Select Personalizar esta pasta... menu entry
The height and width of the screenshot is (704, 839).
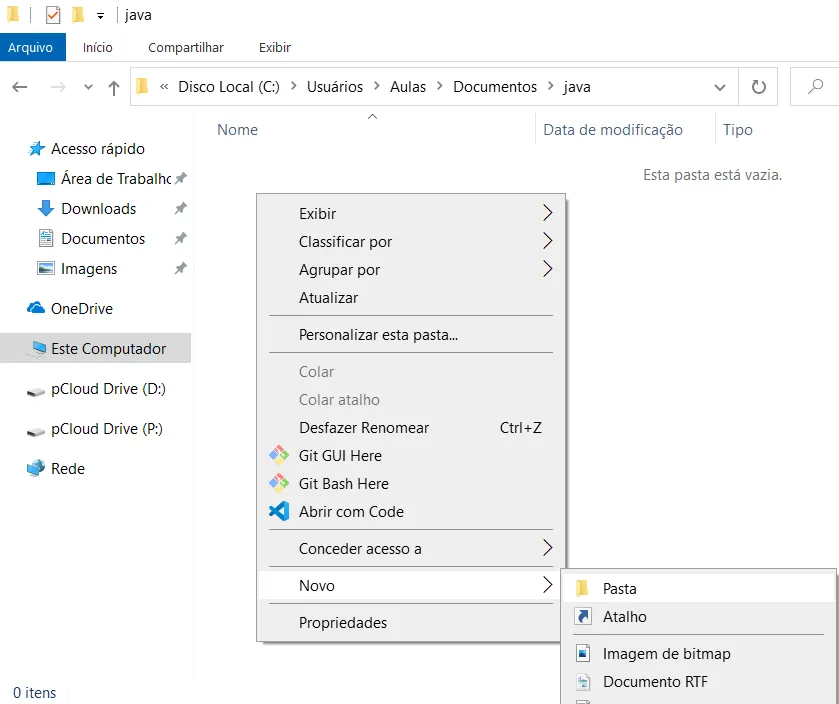click(x=411, y=335)
